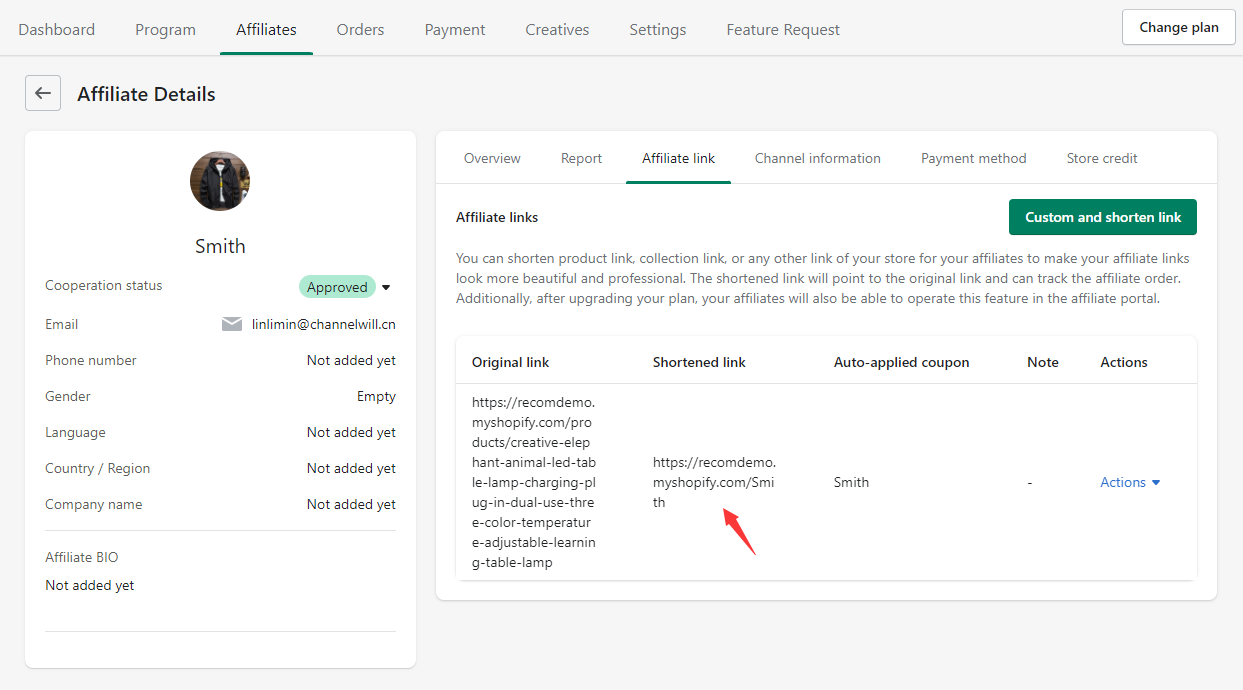Open Settings from top navigation
1243x690 pixels.
pyautogui.click(x=658, y=29)
